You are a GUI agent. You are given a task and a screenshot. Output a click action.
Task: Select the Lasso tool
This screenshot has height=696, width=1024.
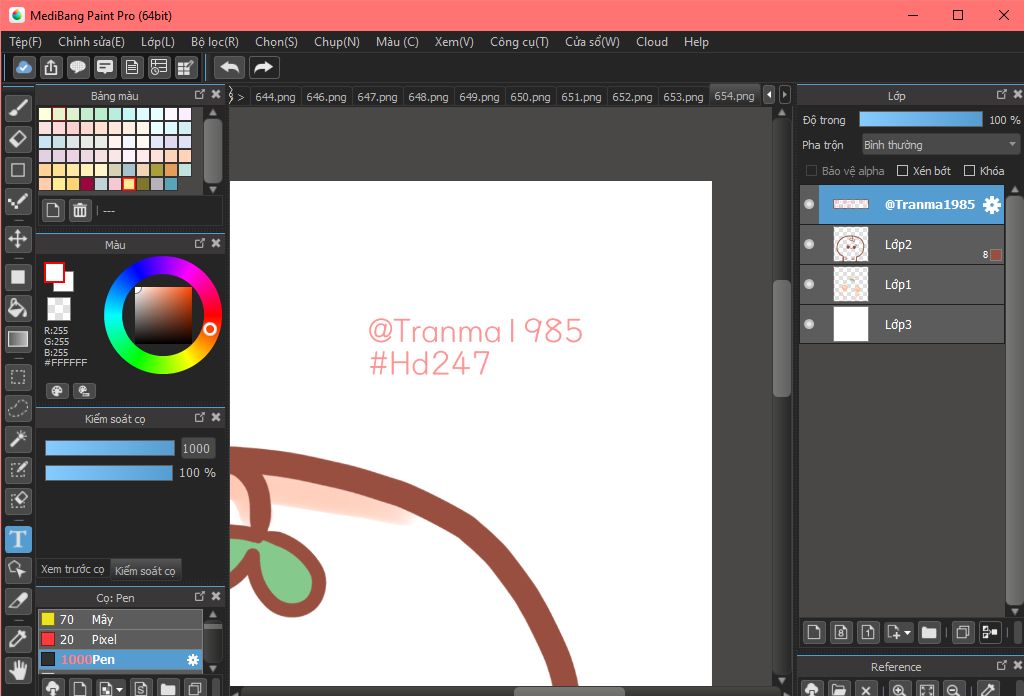click(18, 408)
